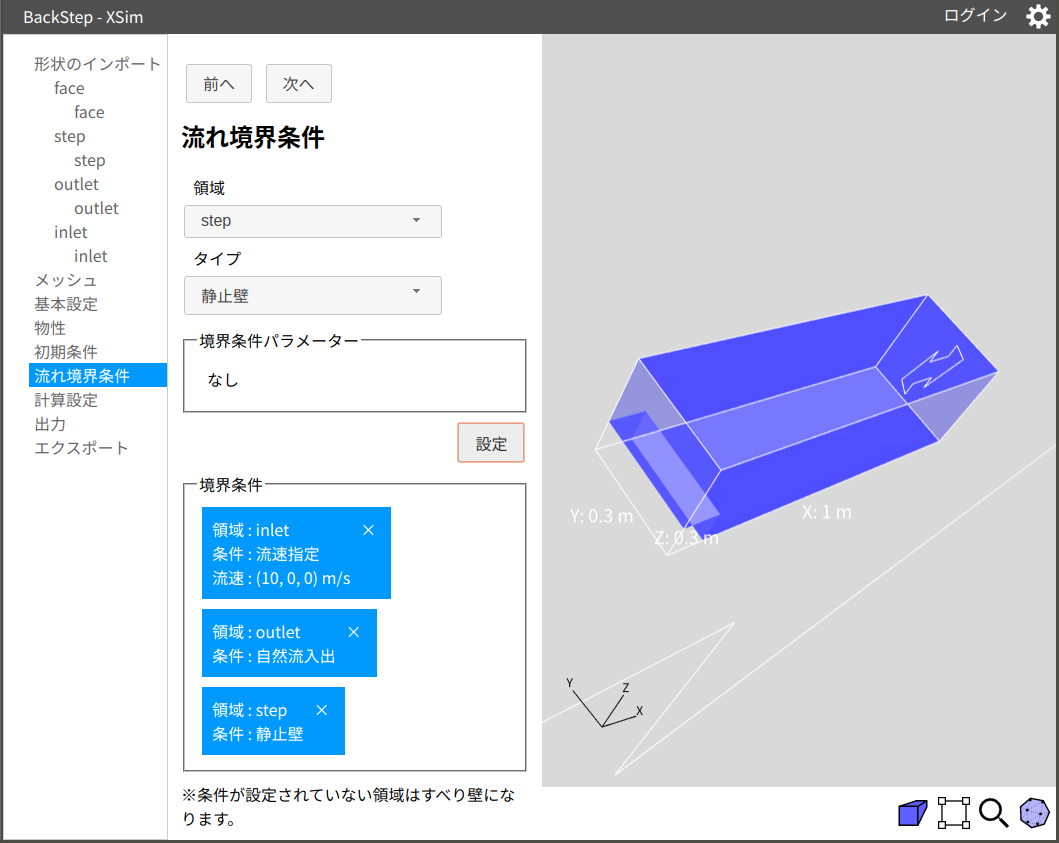Screen dimensions: 1059x843
Task: Toggle the mesh polyhedron view icon
Action: tap(1034, 813)
